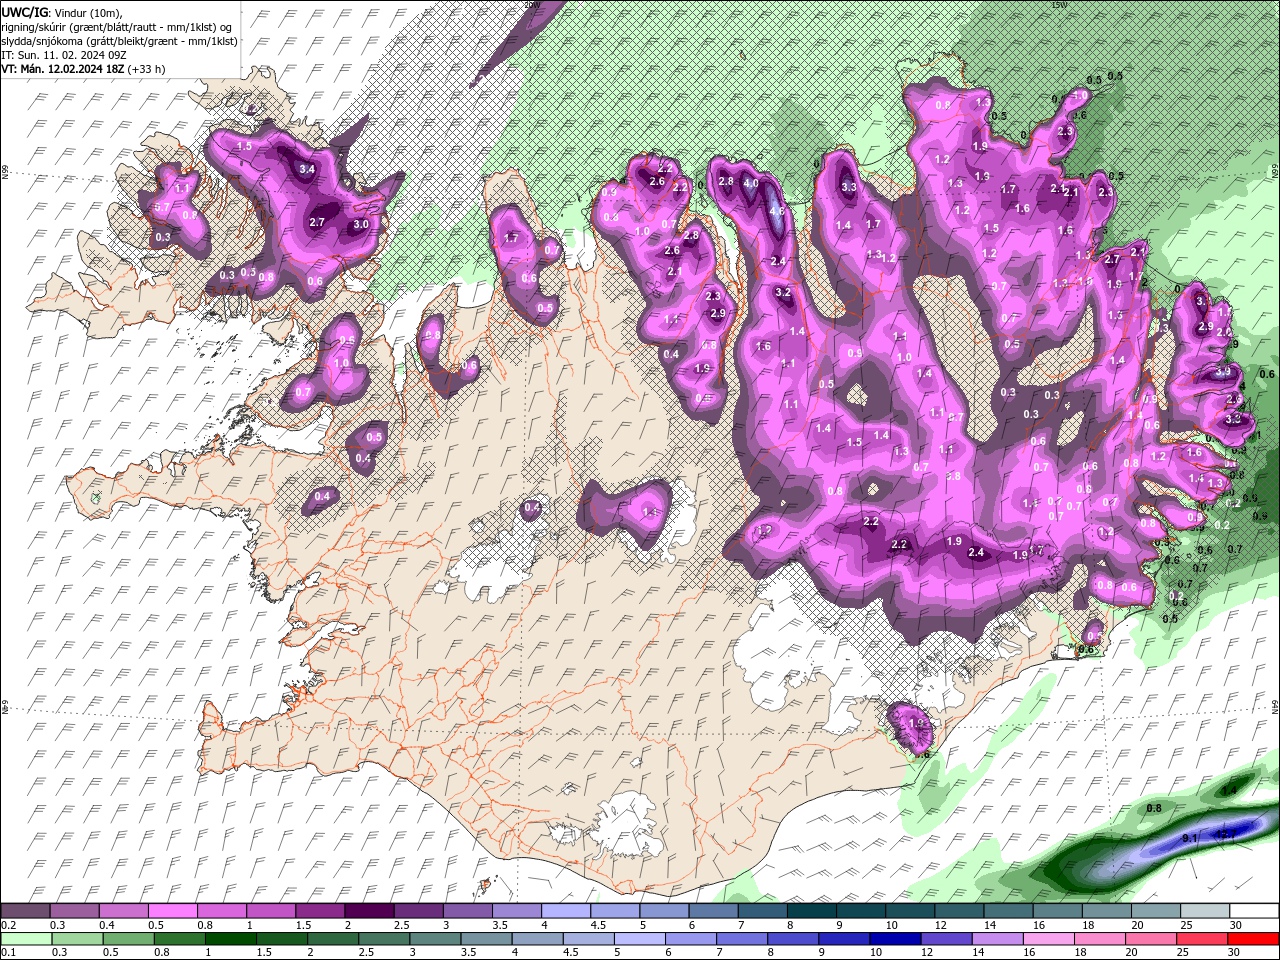Click the '3.0' value over the Westfjords

tap(361, 225)
